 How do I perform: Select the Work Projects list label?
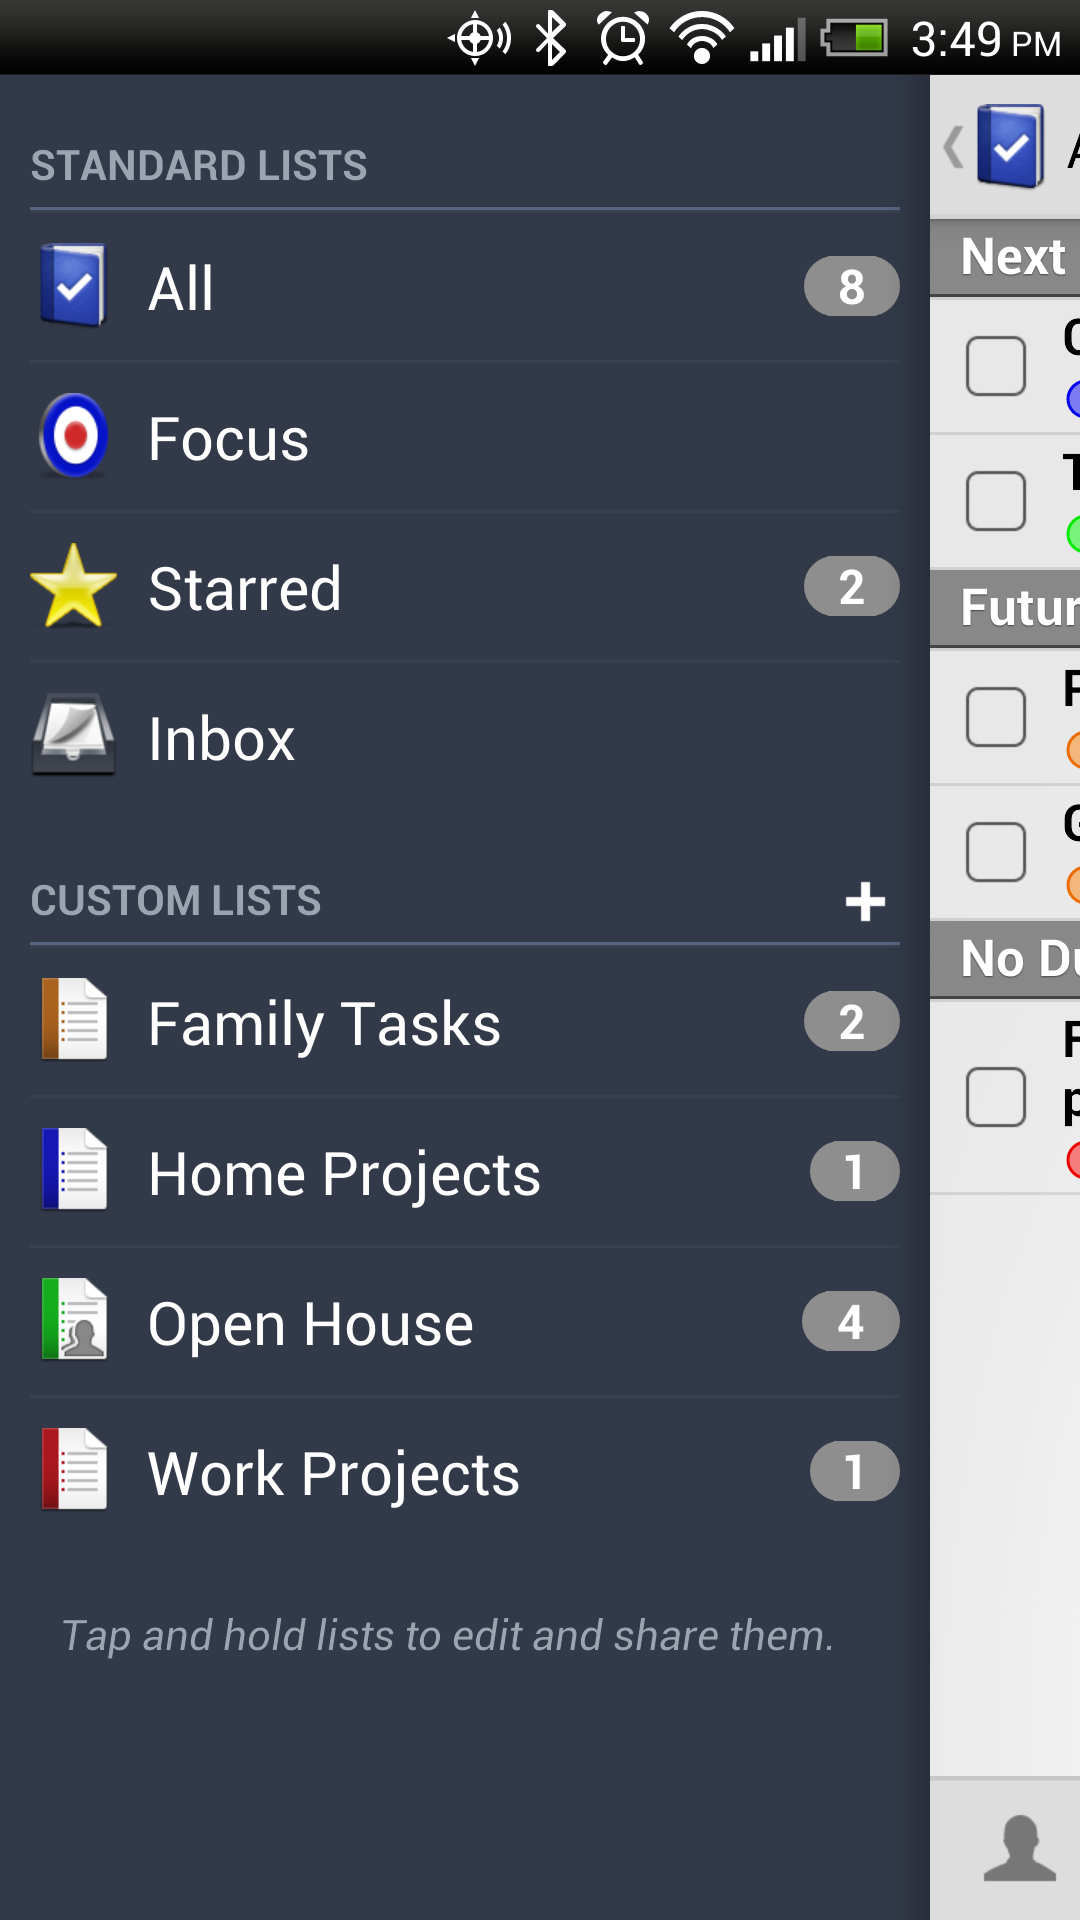(334, 1474)
